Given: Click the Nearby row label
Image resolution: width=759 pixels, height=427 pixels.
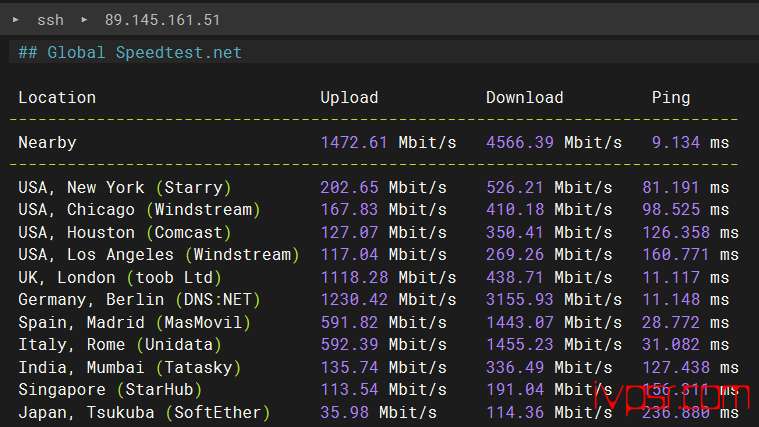Looking at the screenshot, I should click(x=47, y=142).
